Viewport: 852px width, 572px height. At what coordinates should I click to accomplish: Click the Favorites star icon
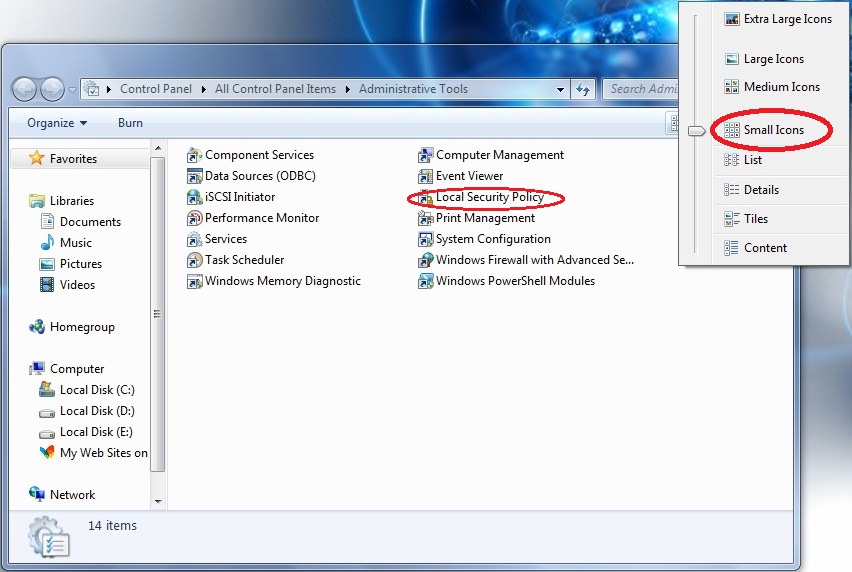[36, 158]
